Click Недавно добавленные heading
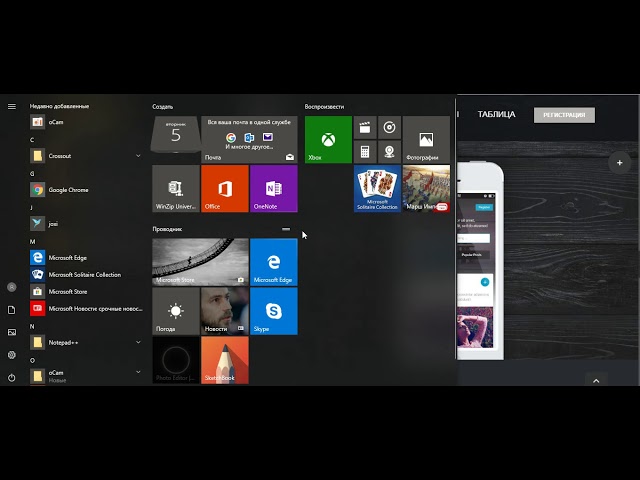Viewport: 640px width, 480px height. click(59, 106)
